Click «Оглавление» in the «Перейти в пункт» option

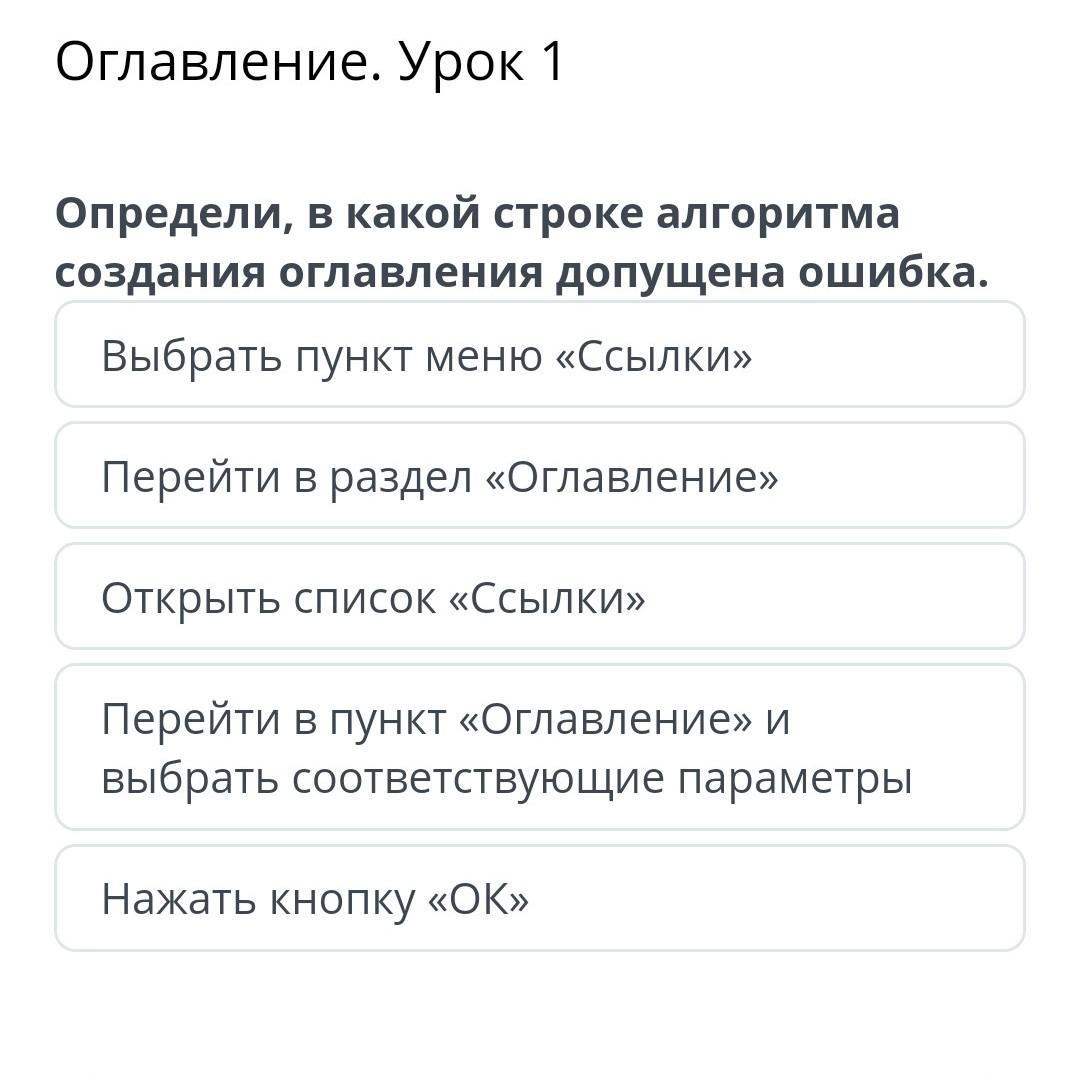pyautogui.click(x=606, y=719)
